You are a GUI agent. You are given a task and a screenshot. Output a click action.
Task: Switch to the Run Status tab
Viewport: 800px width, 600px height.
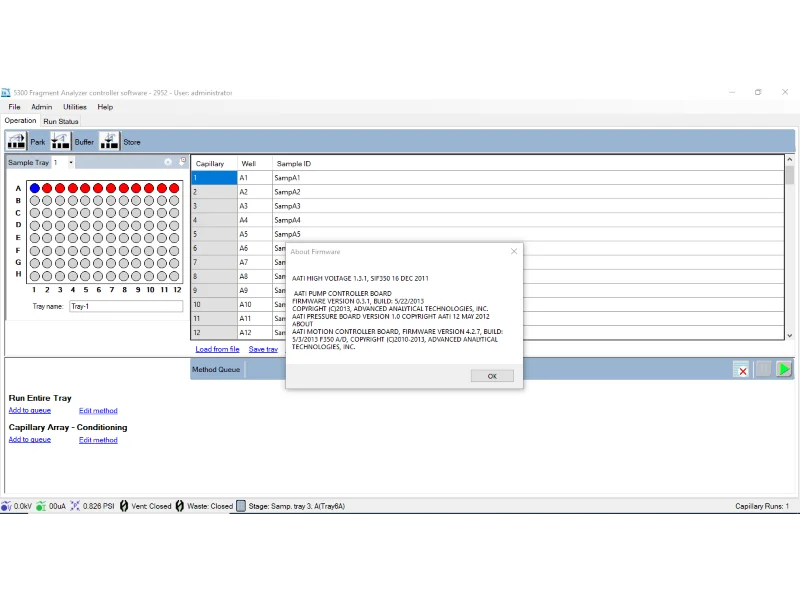click(x=61, y=121)
